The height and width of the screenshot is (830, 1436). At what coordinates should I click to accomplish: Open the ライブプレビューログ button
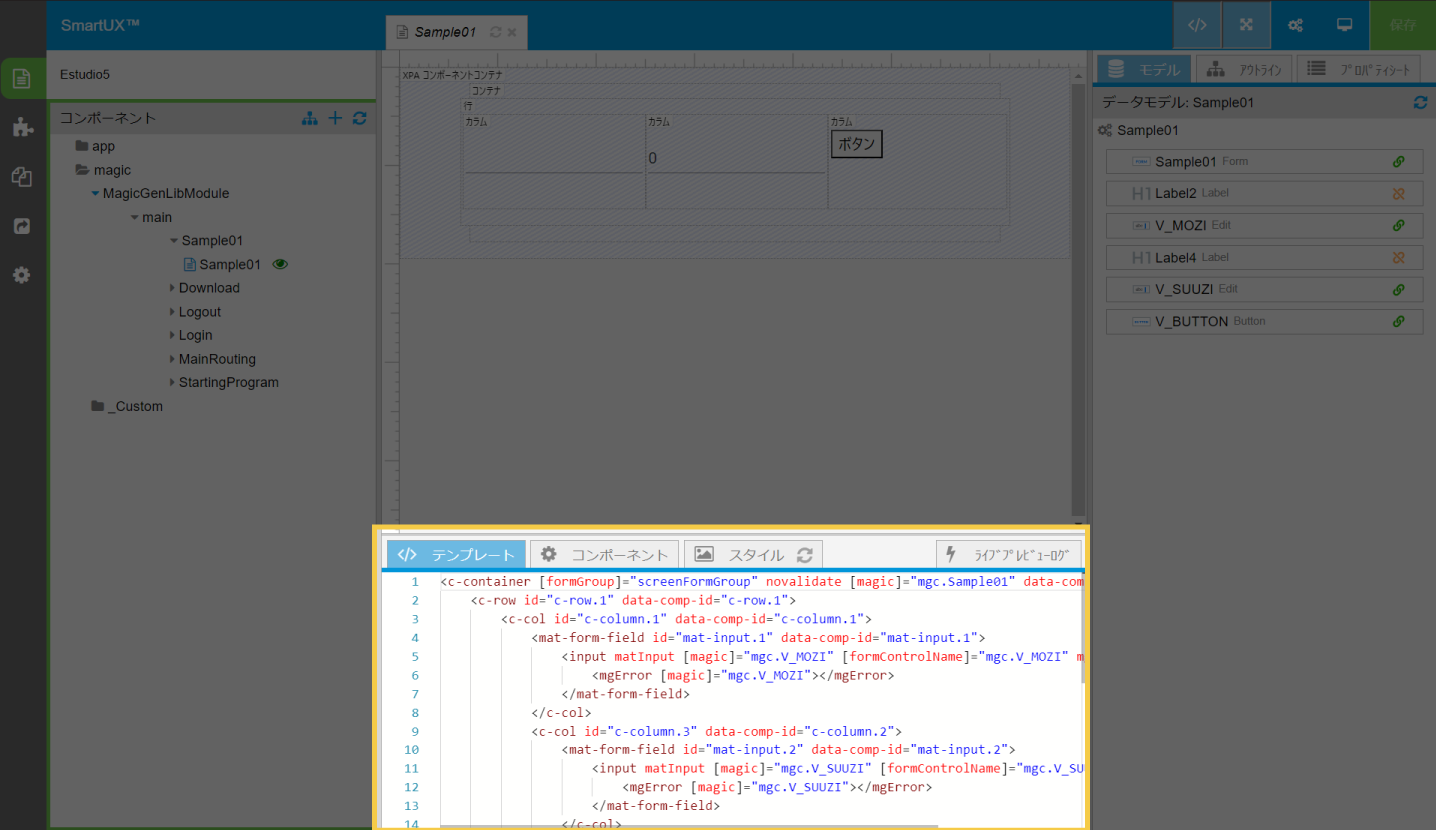1008,554
